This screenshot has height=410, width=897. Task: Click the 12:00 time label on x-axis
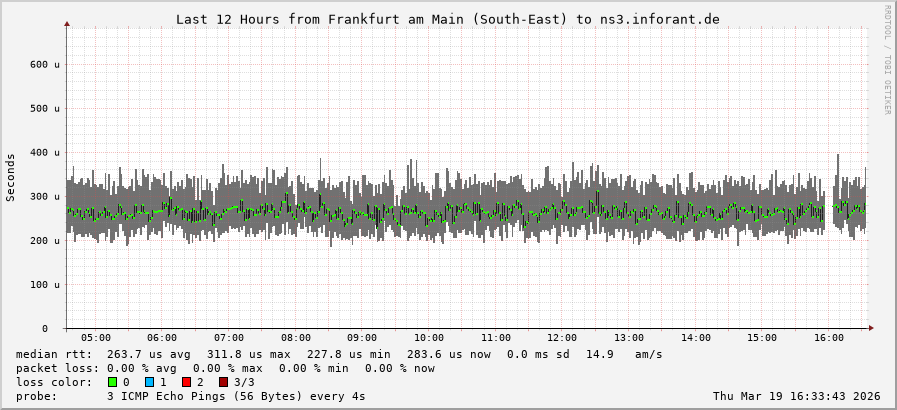tap(562, 338)
